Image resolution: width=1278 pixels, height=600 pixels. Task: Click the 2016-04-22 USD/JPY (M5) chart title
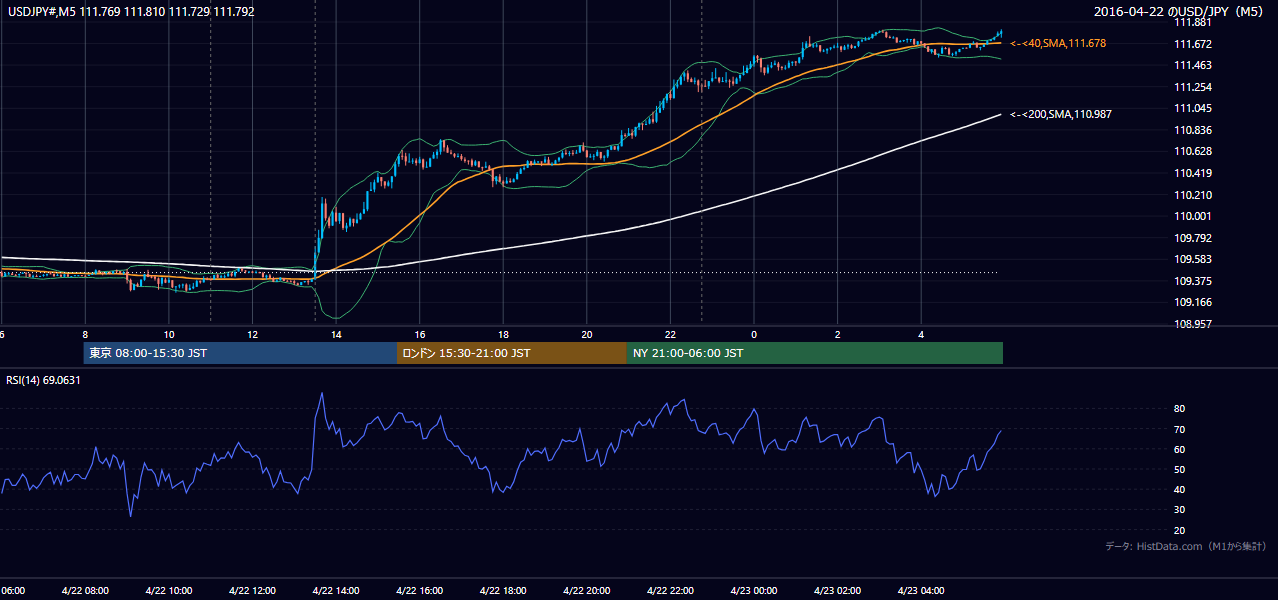coord(1179,11)
